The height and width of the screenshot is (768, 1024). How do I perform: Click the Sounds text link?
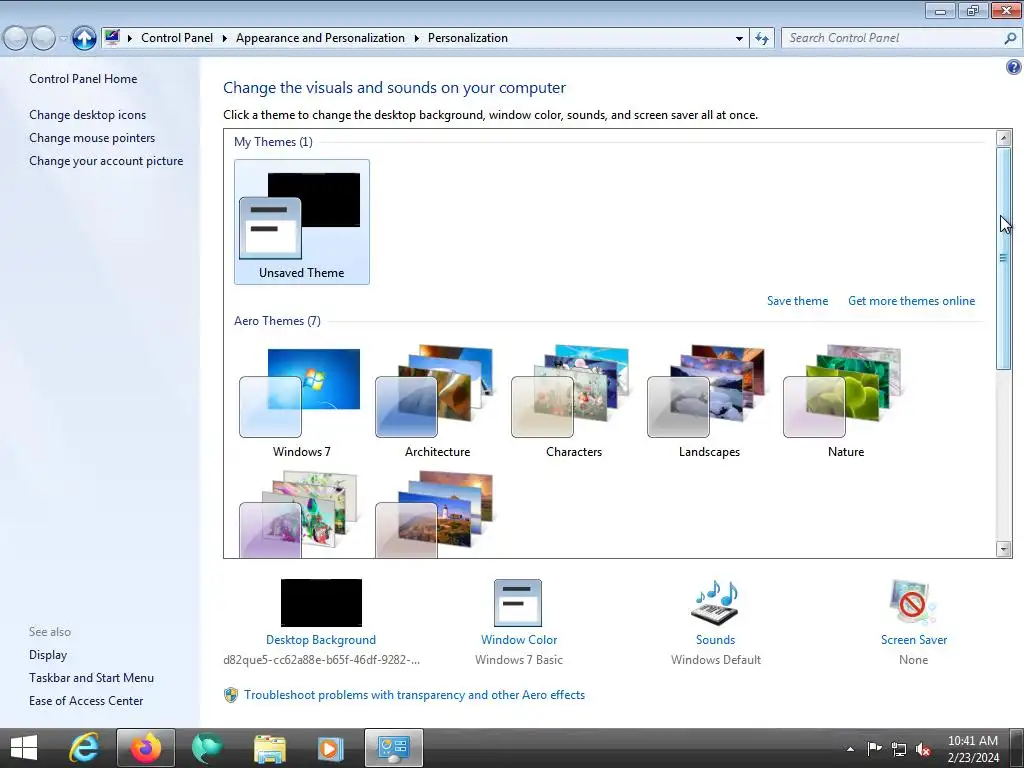click(x=715, y=640)
